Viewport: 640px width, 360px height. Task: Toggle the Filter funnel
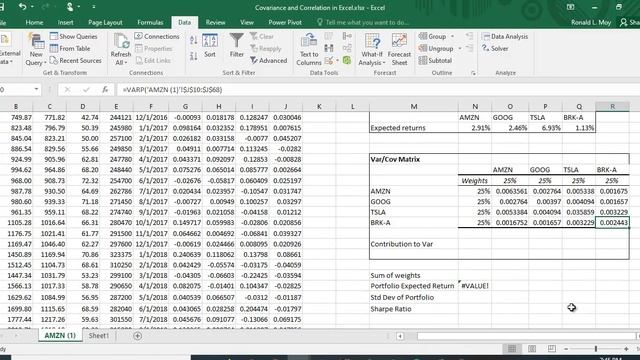coord(236,46)
